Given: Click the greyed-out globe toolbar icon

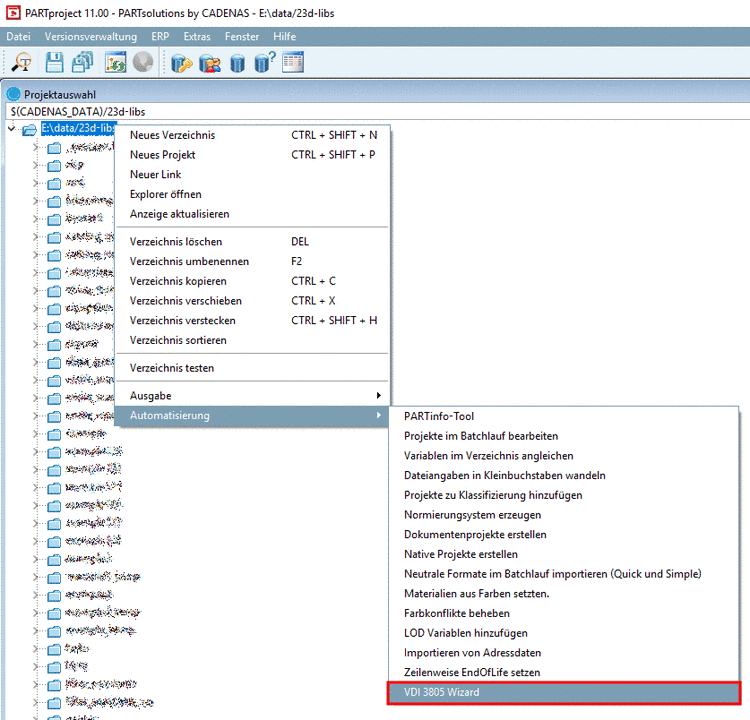Looking at the screenshot, I should point(143,62).
